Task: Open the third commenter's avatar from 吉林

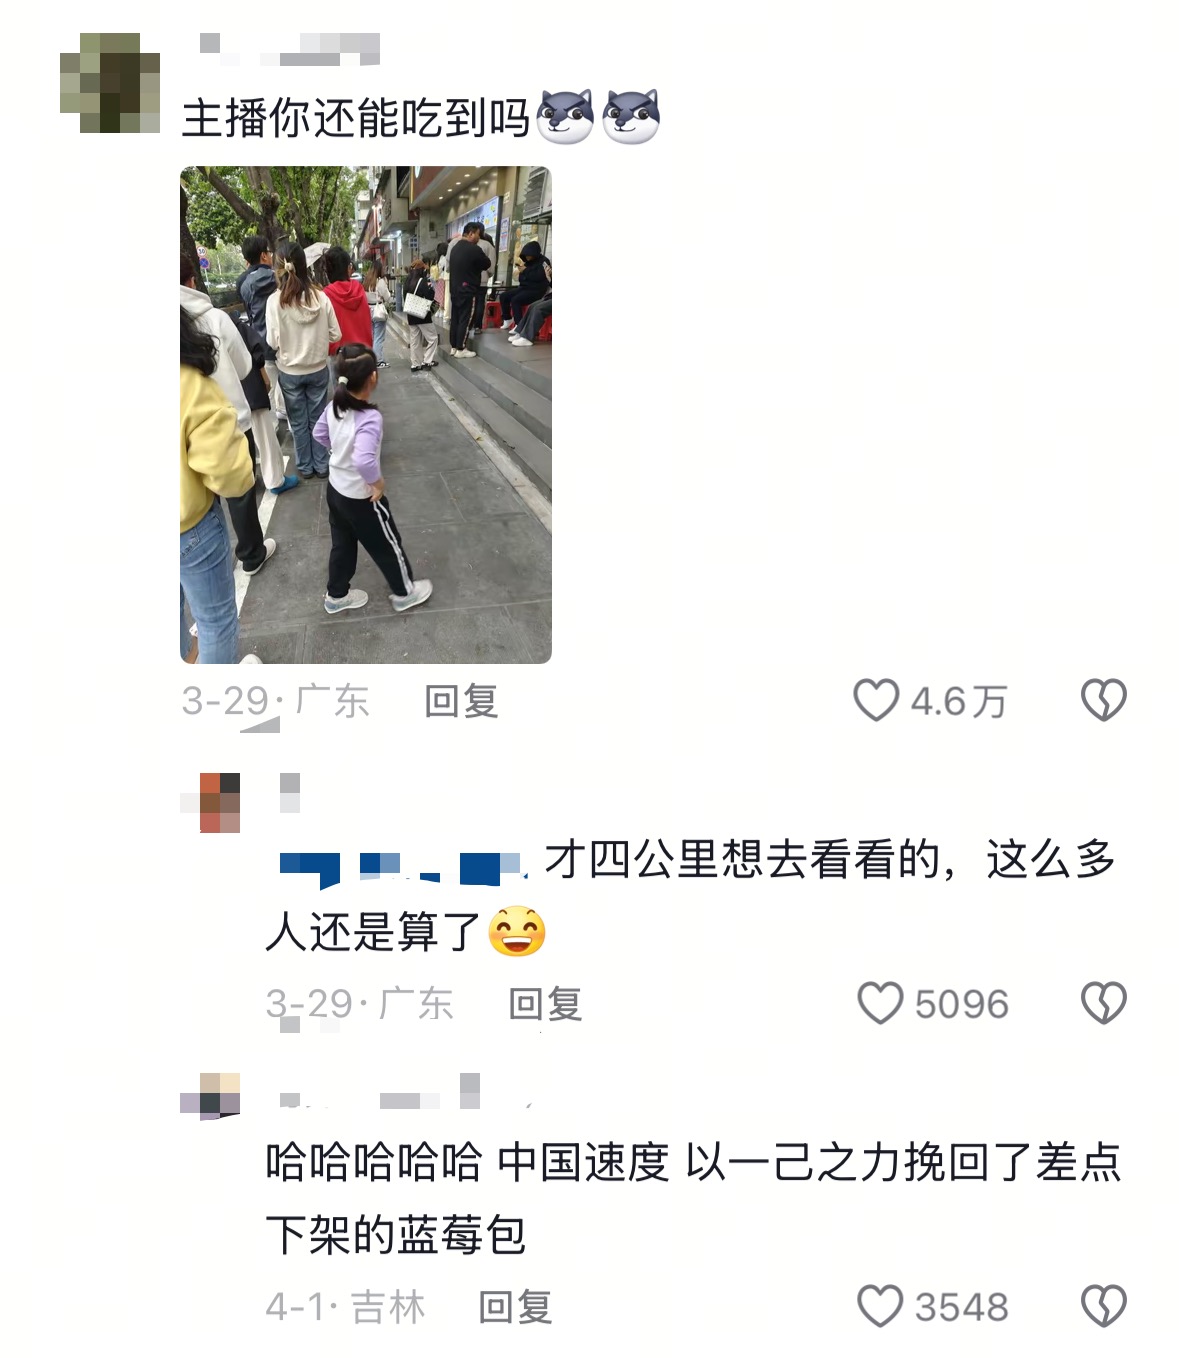Action: pyautogui.click(x=210, y=1095)
